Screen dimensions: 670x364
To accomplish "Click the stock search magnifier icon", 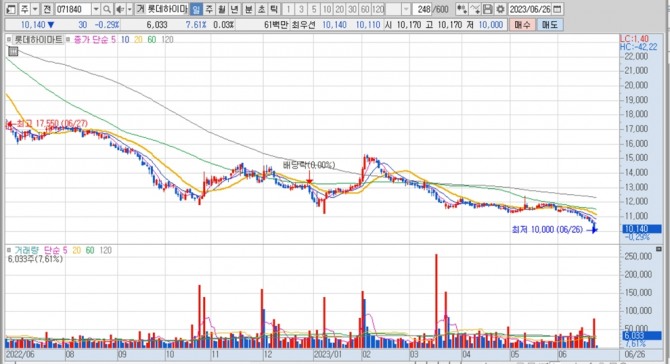I will coord(107,9).
